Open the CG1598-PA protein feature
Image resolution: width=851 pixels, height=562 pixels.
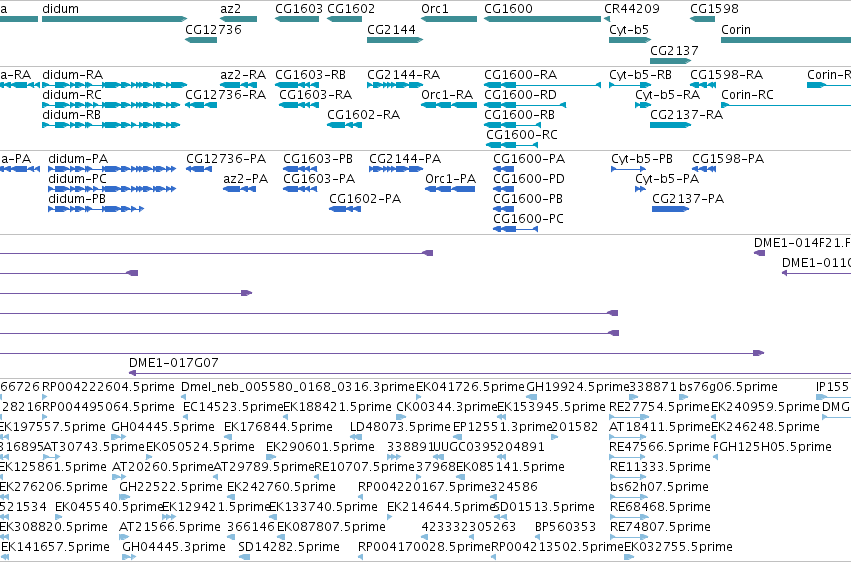[704, 169]
